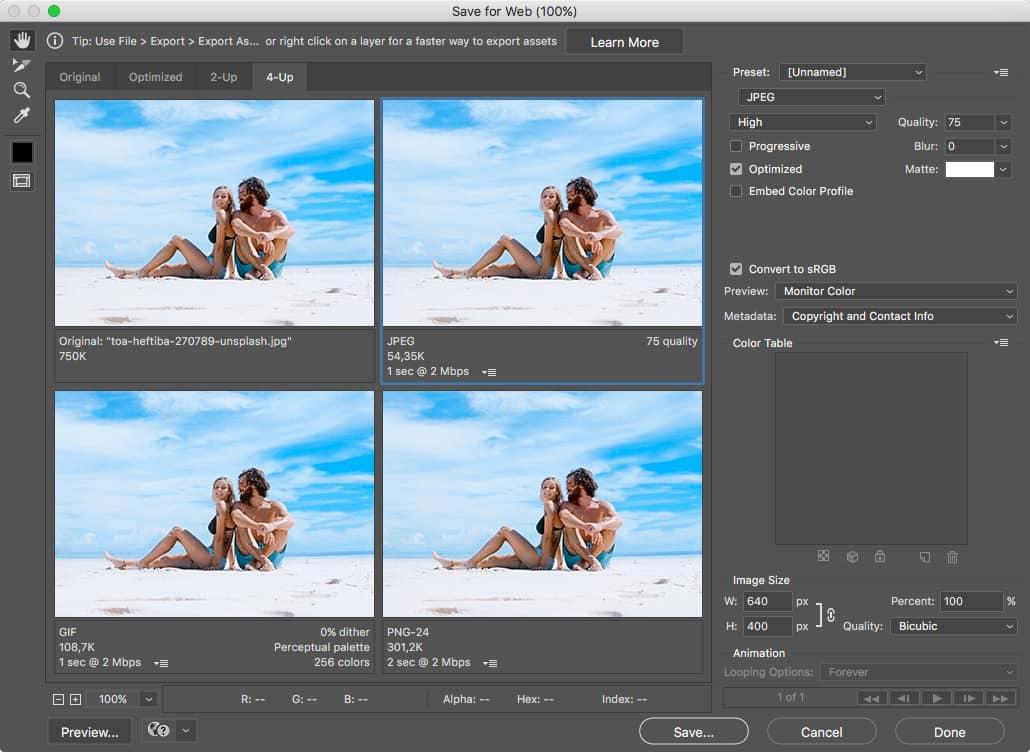1030x752 pixels.
Task: Switch to the Optimized tab
Action: point(155,77)
